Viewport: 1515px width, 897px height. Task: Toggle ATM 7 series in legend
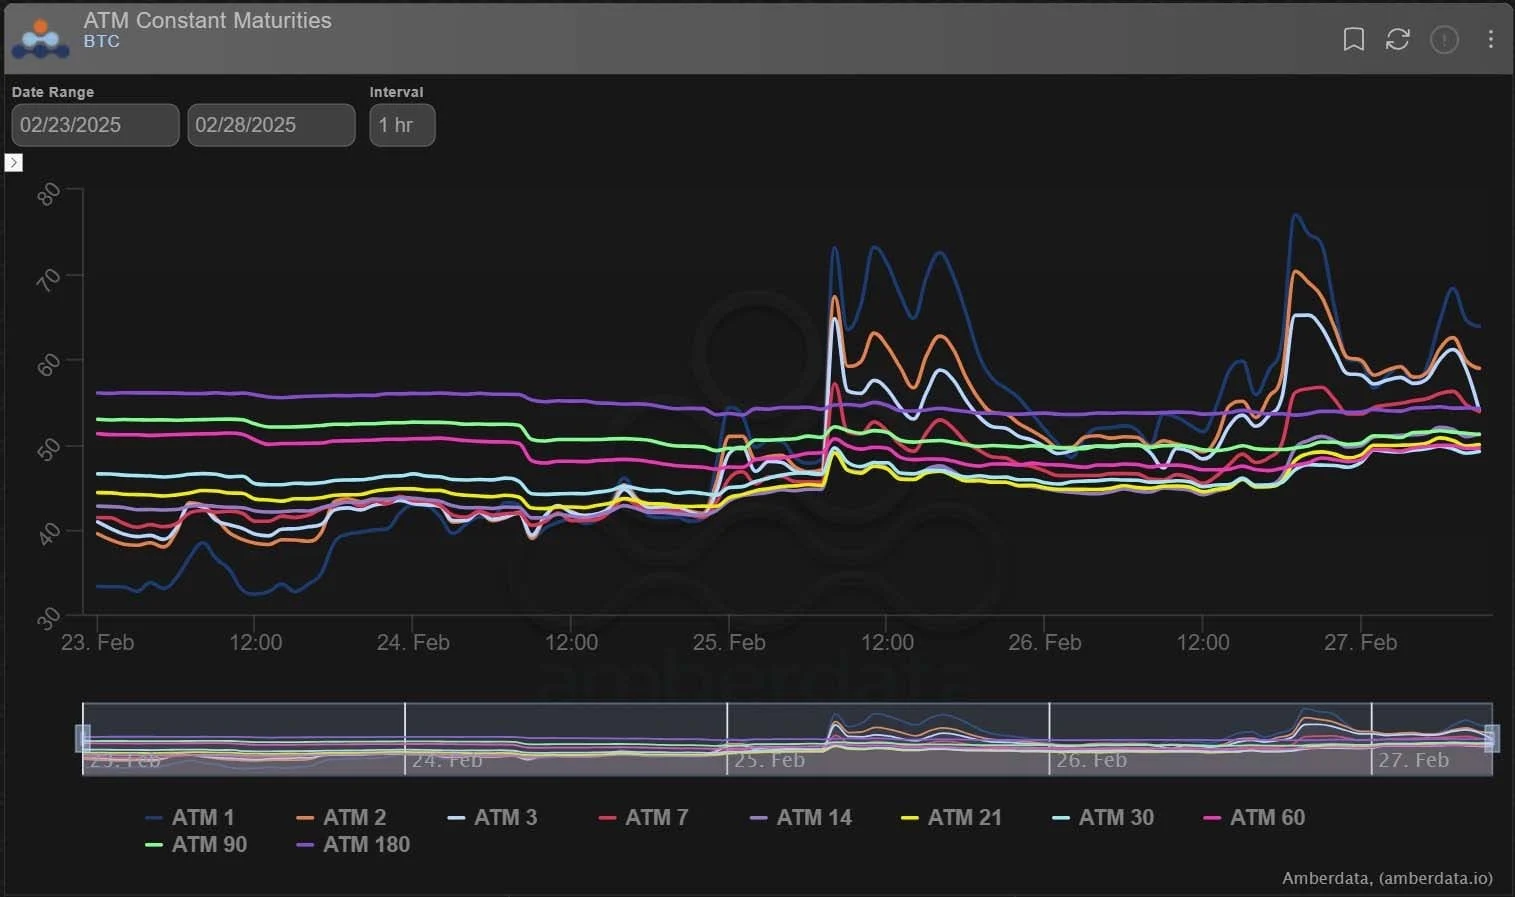coord(643,817)
